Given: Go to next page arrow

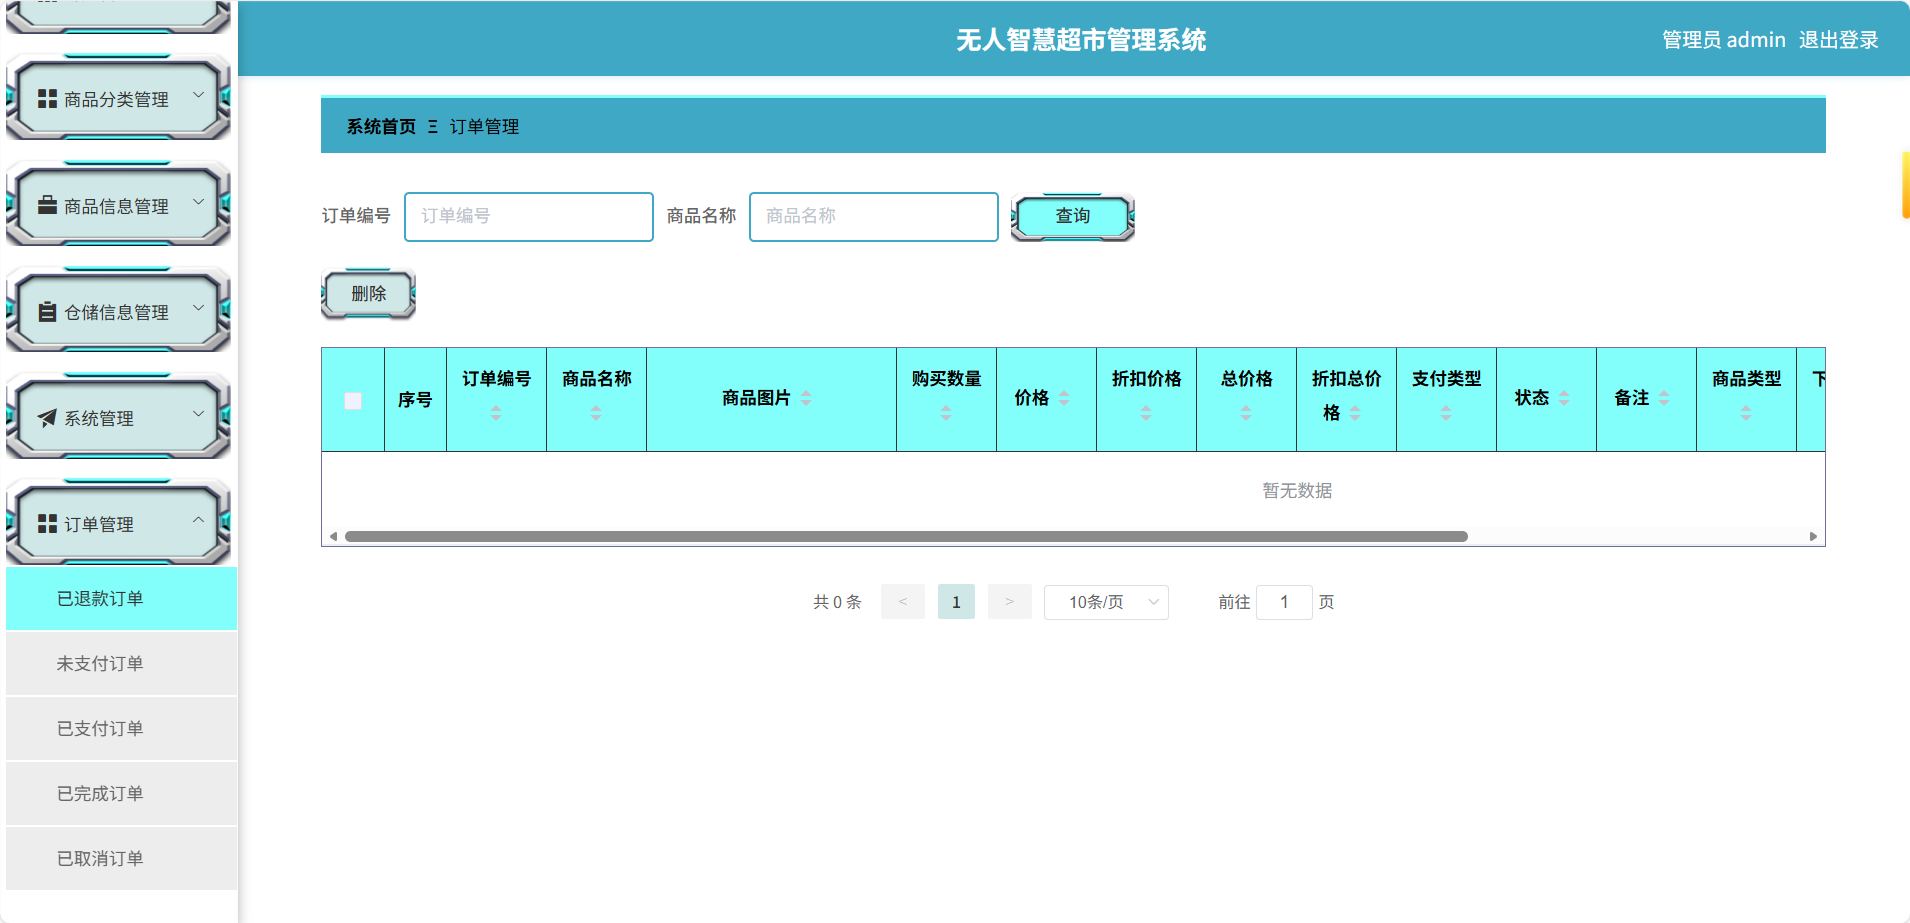Looking at the screenshot, I should coord(1010,602).
